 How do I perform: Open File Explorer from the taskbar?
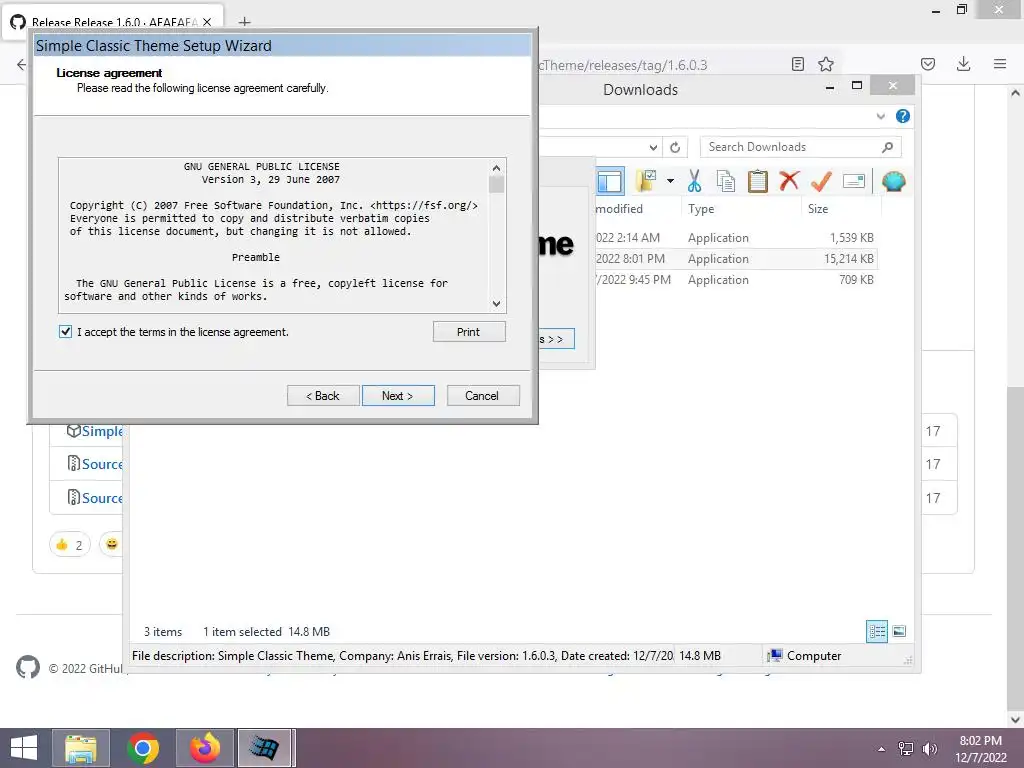pos(81,748)
